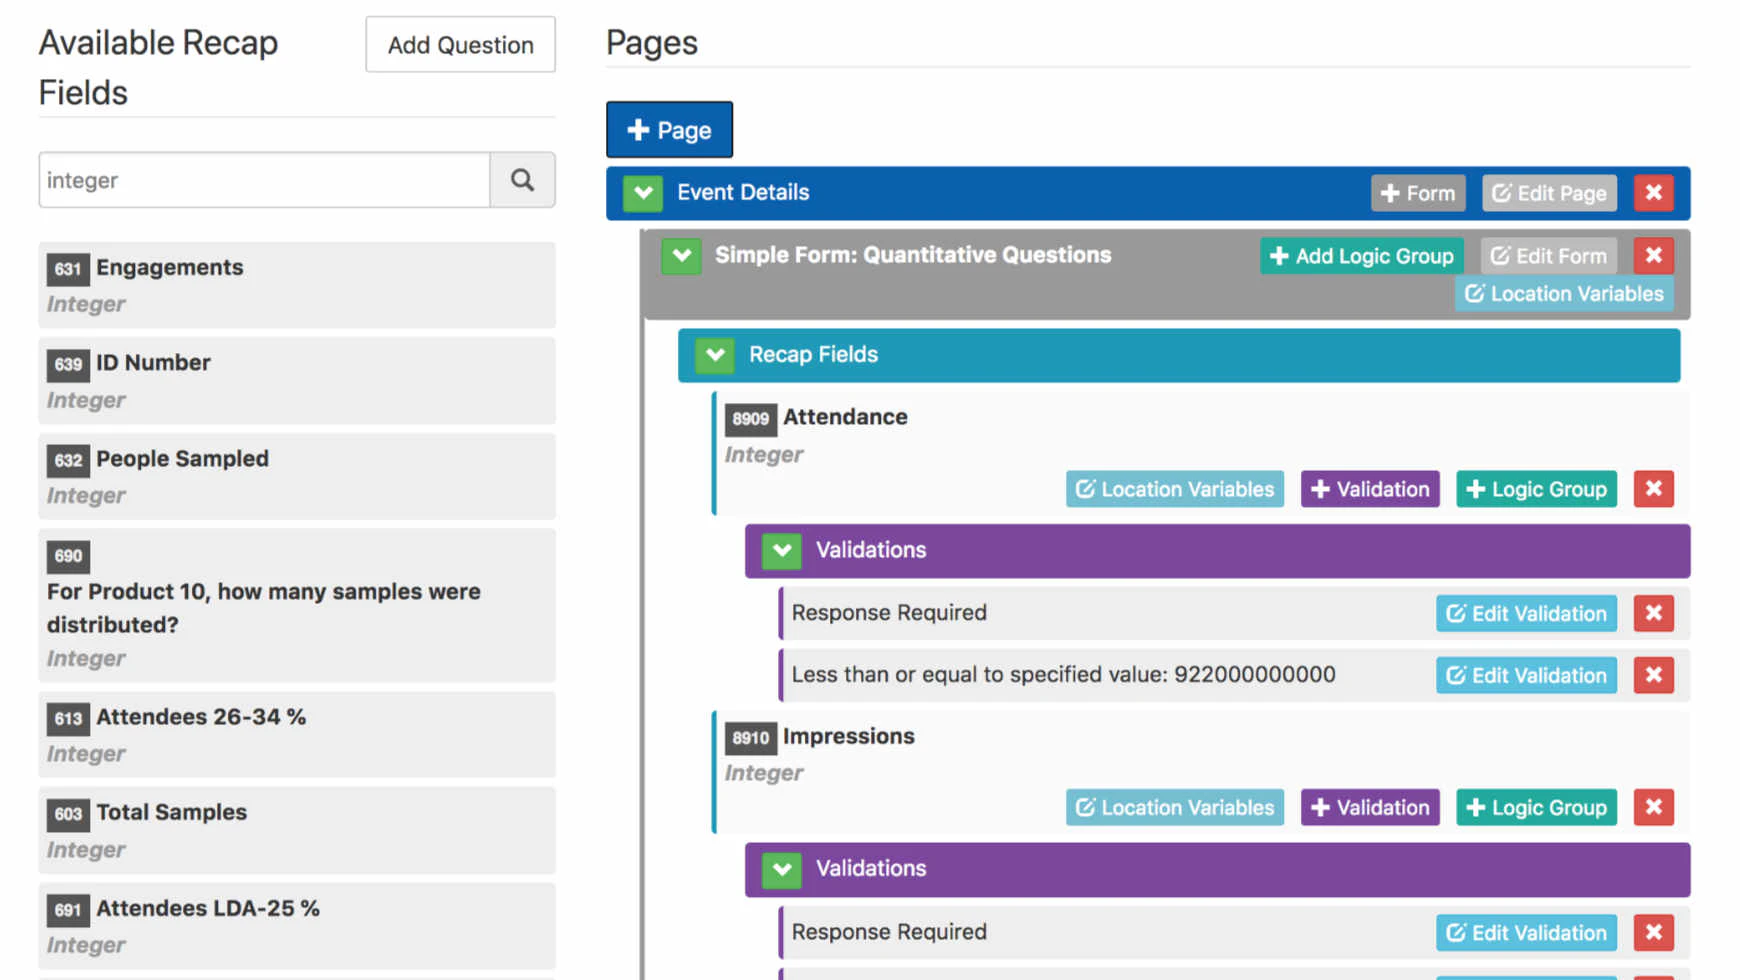Collapse the Impressions Validations group
Image resolution: width=1740 pixels, height=980 pixels.
click(782, 869)
